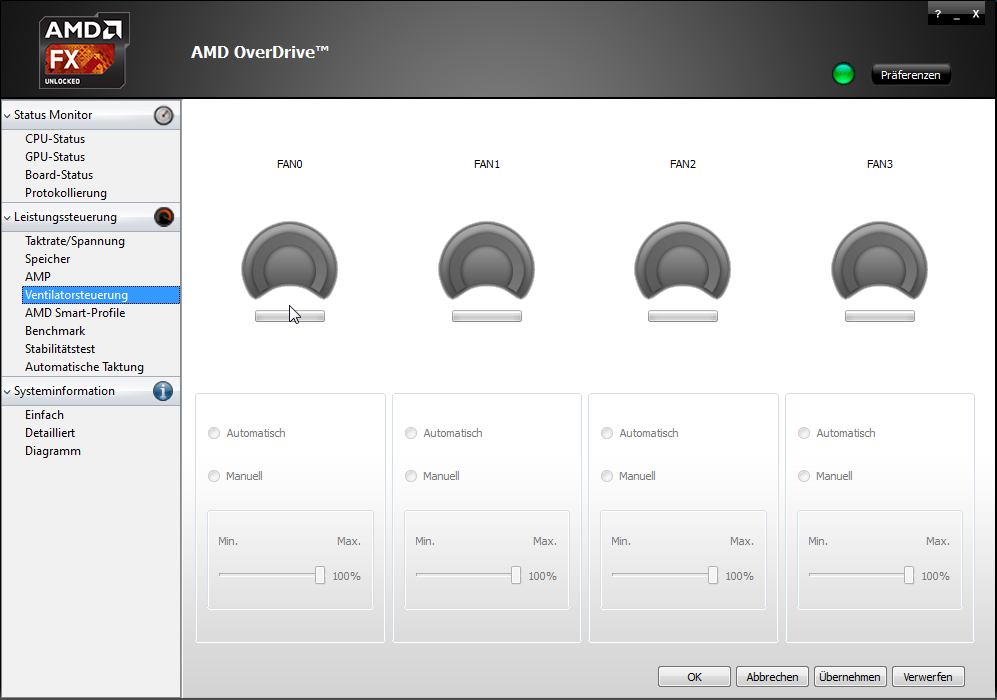Open Taktrate/Spannung settings
This screenshot has width=997, height=700.
[74, 241]
